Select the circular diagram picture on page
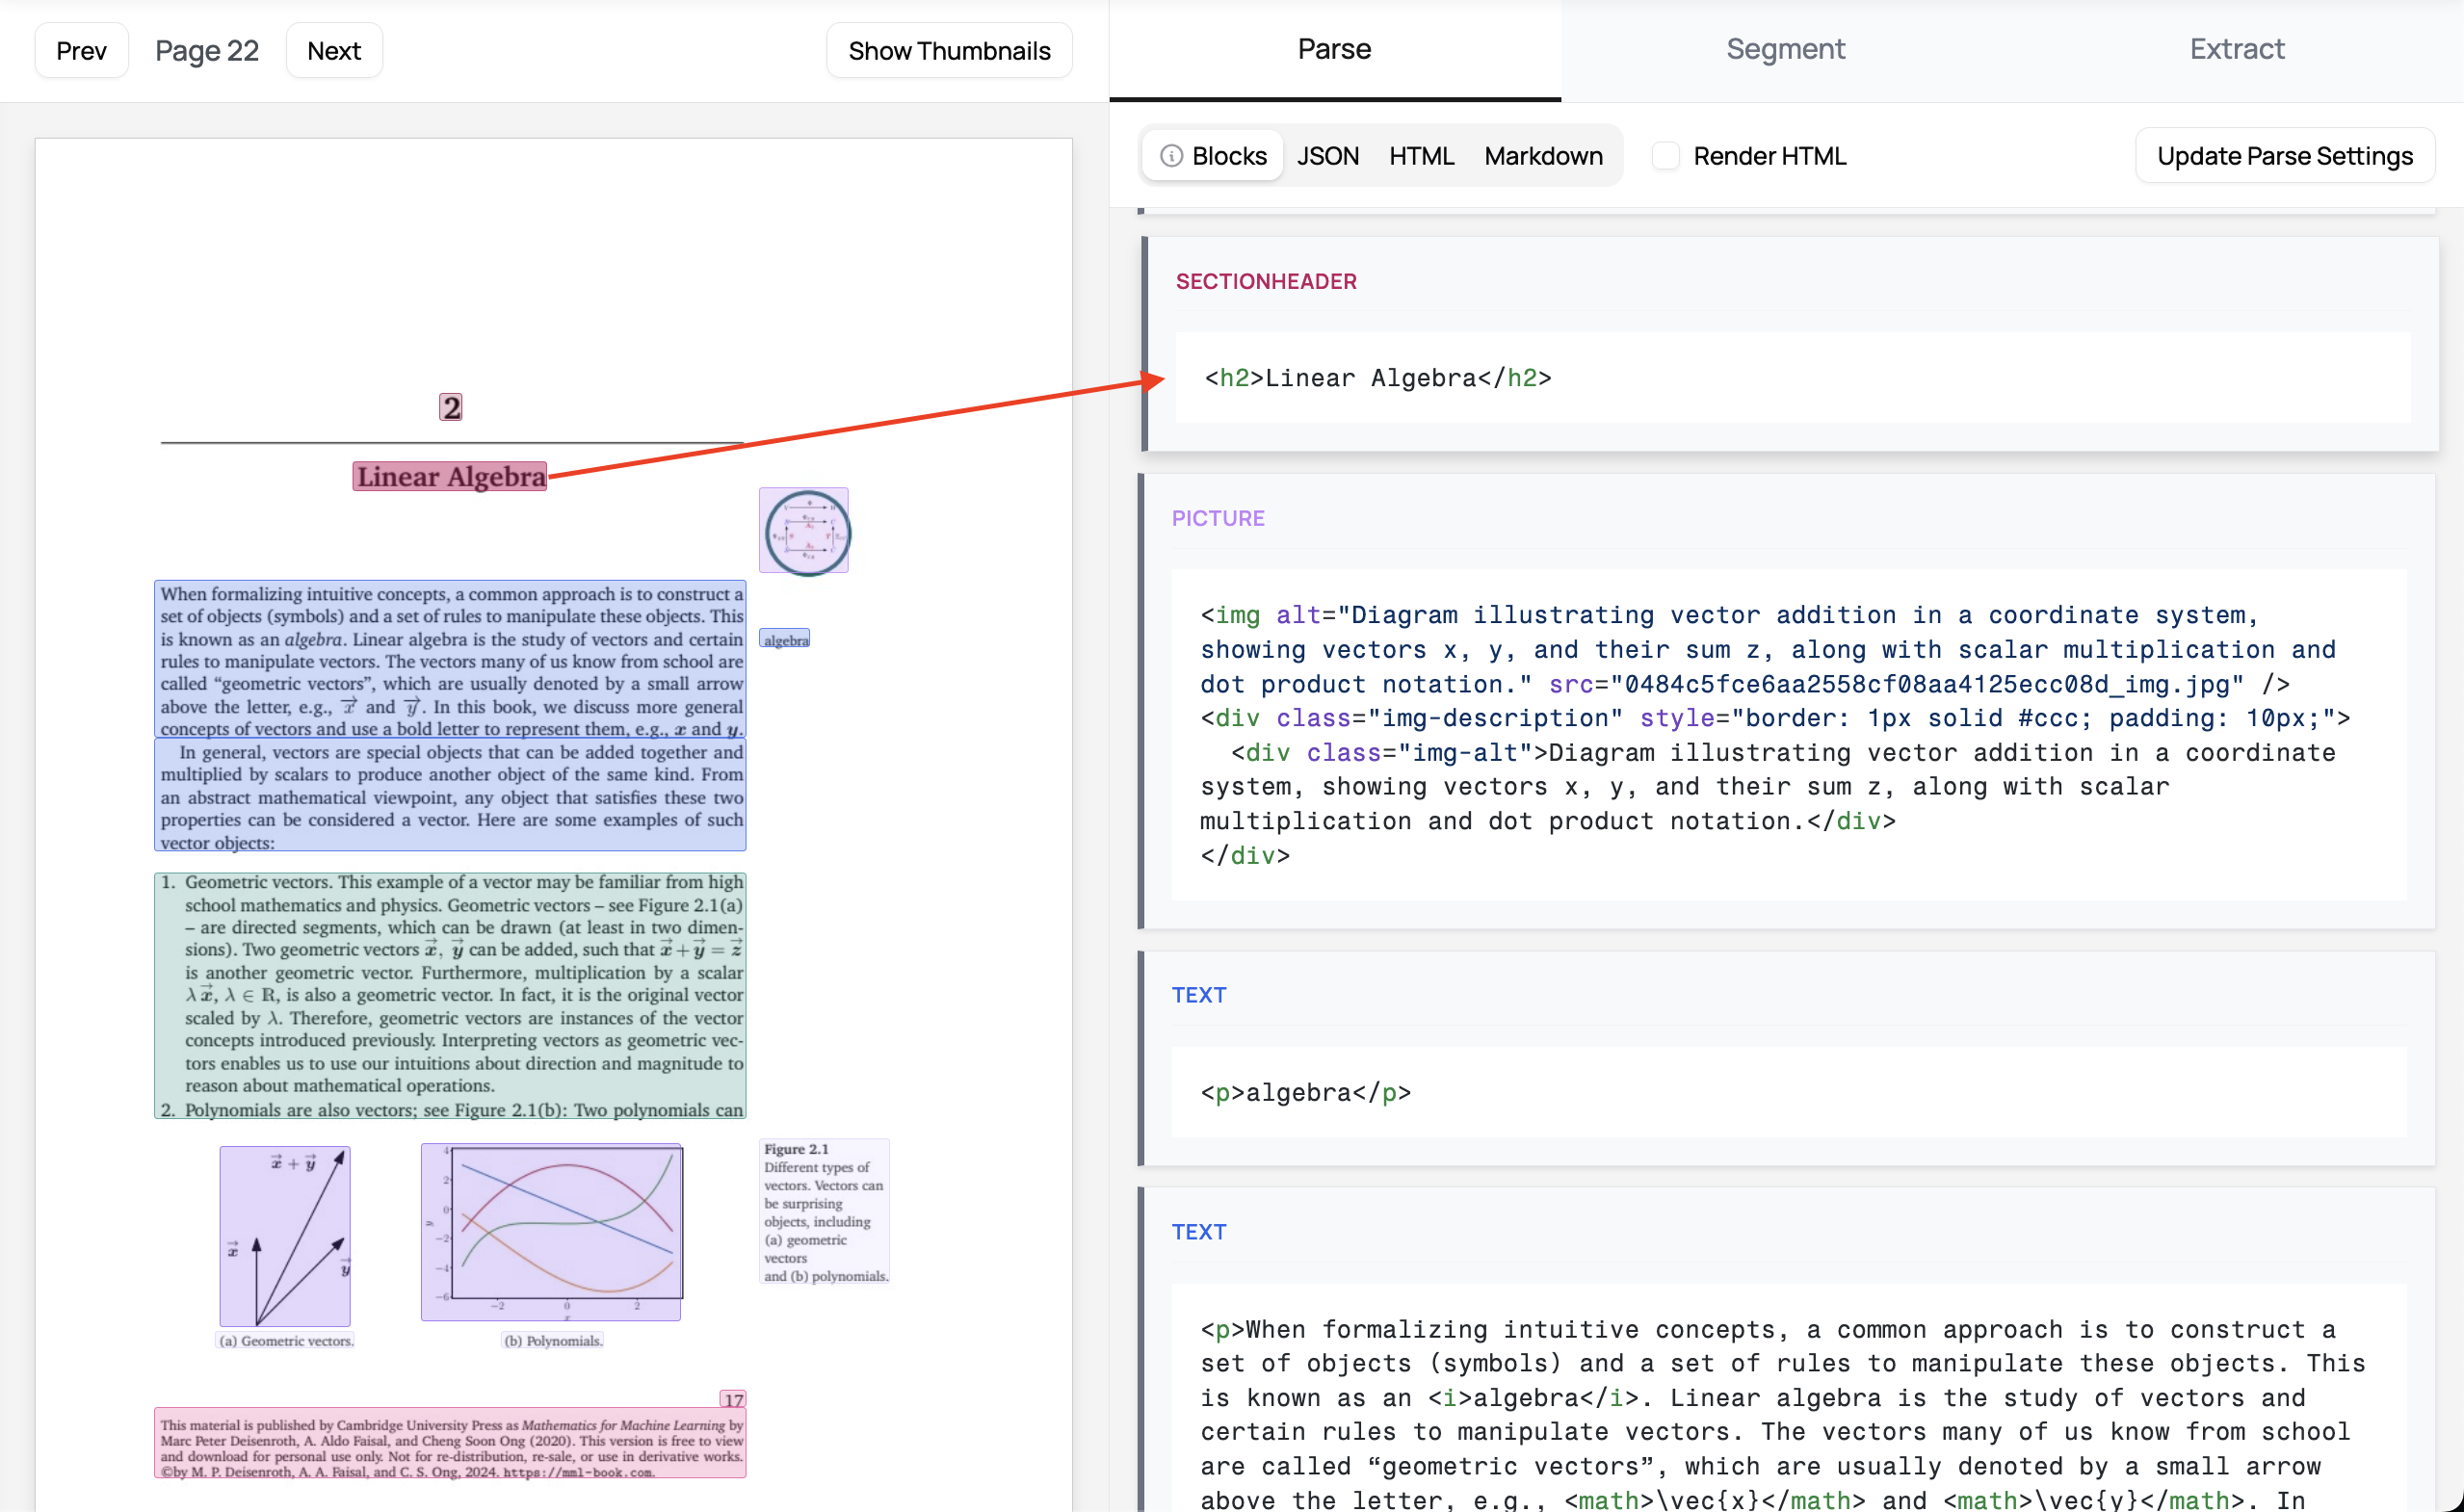The image size is (2464, 1512). click(804, 531)
